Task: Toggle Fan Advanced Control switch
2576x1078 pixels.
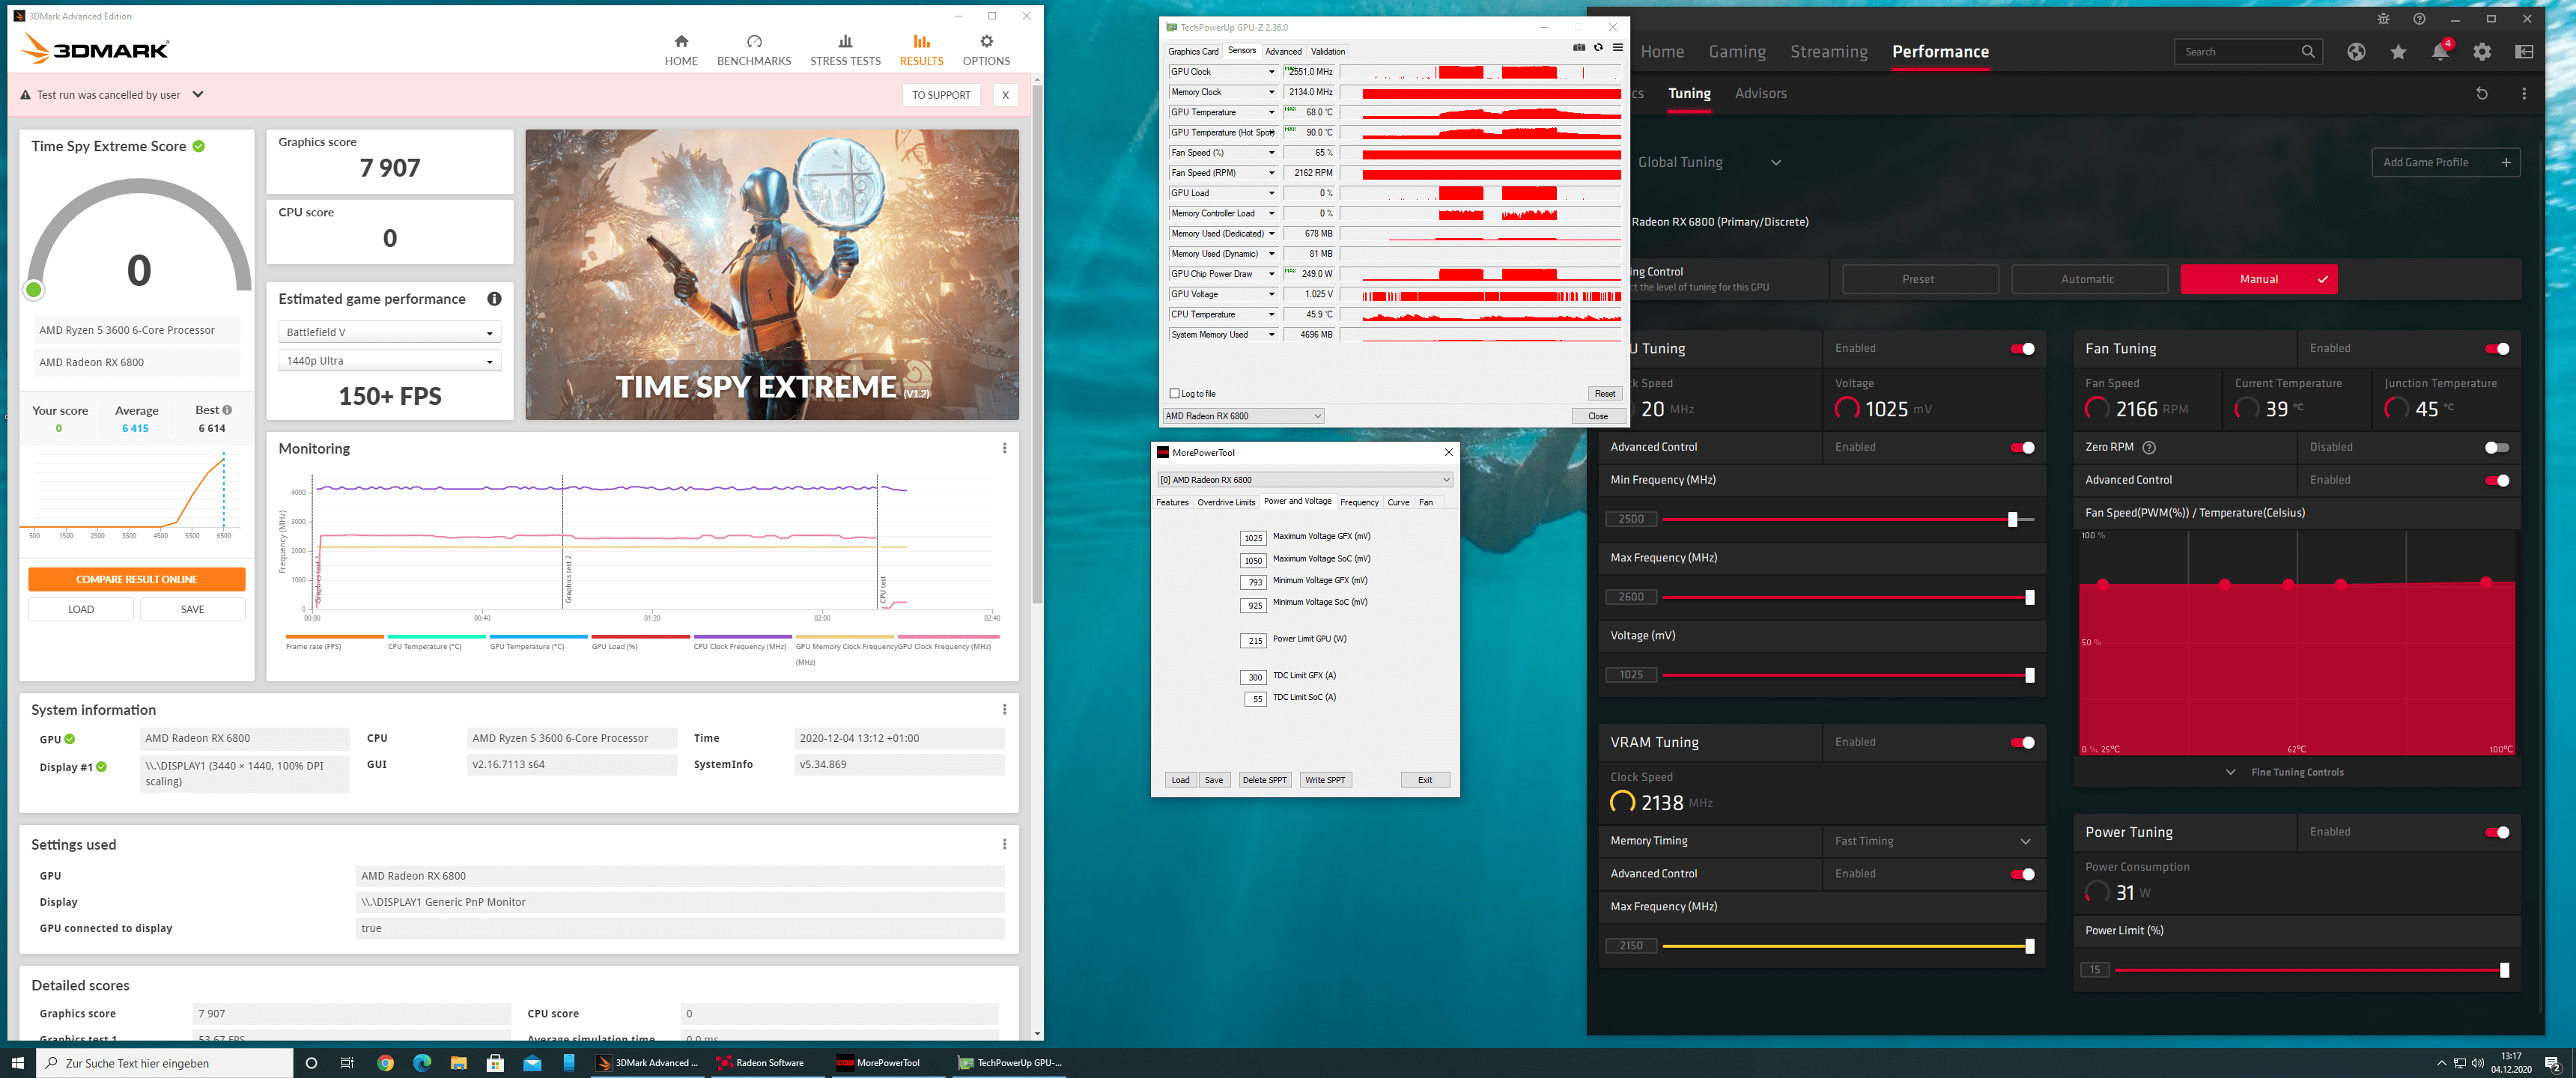Action: [x=2497, y=480]
